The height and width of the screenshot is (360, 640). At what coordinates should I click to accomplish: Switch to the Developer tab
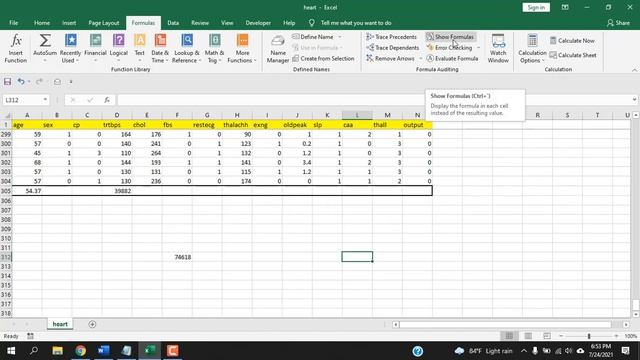pos(258,23)
